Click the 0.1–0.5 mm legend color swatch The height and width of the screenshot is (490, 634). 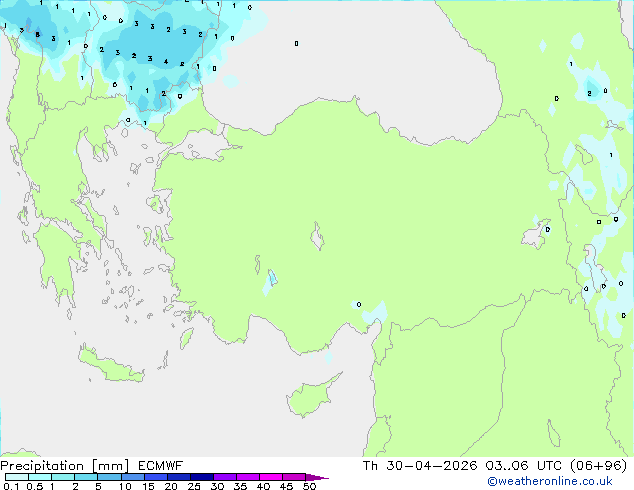(17, 477)
